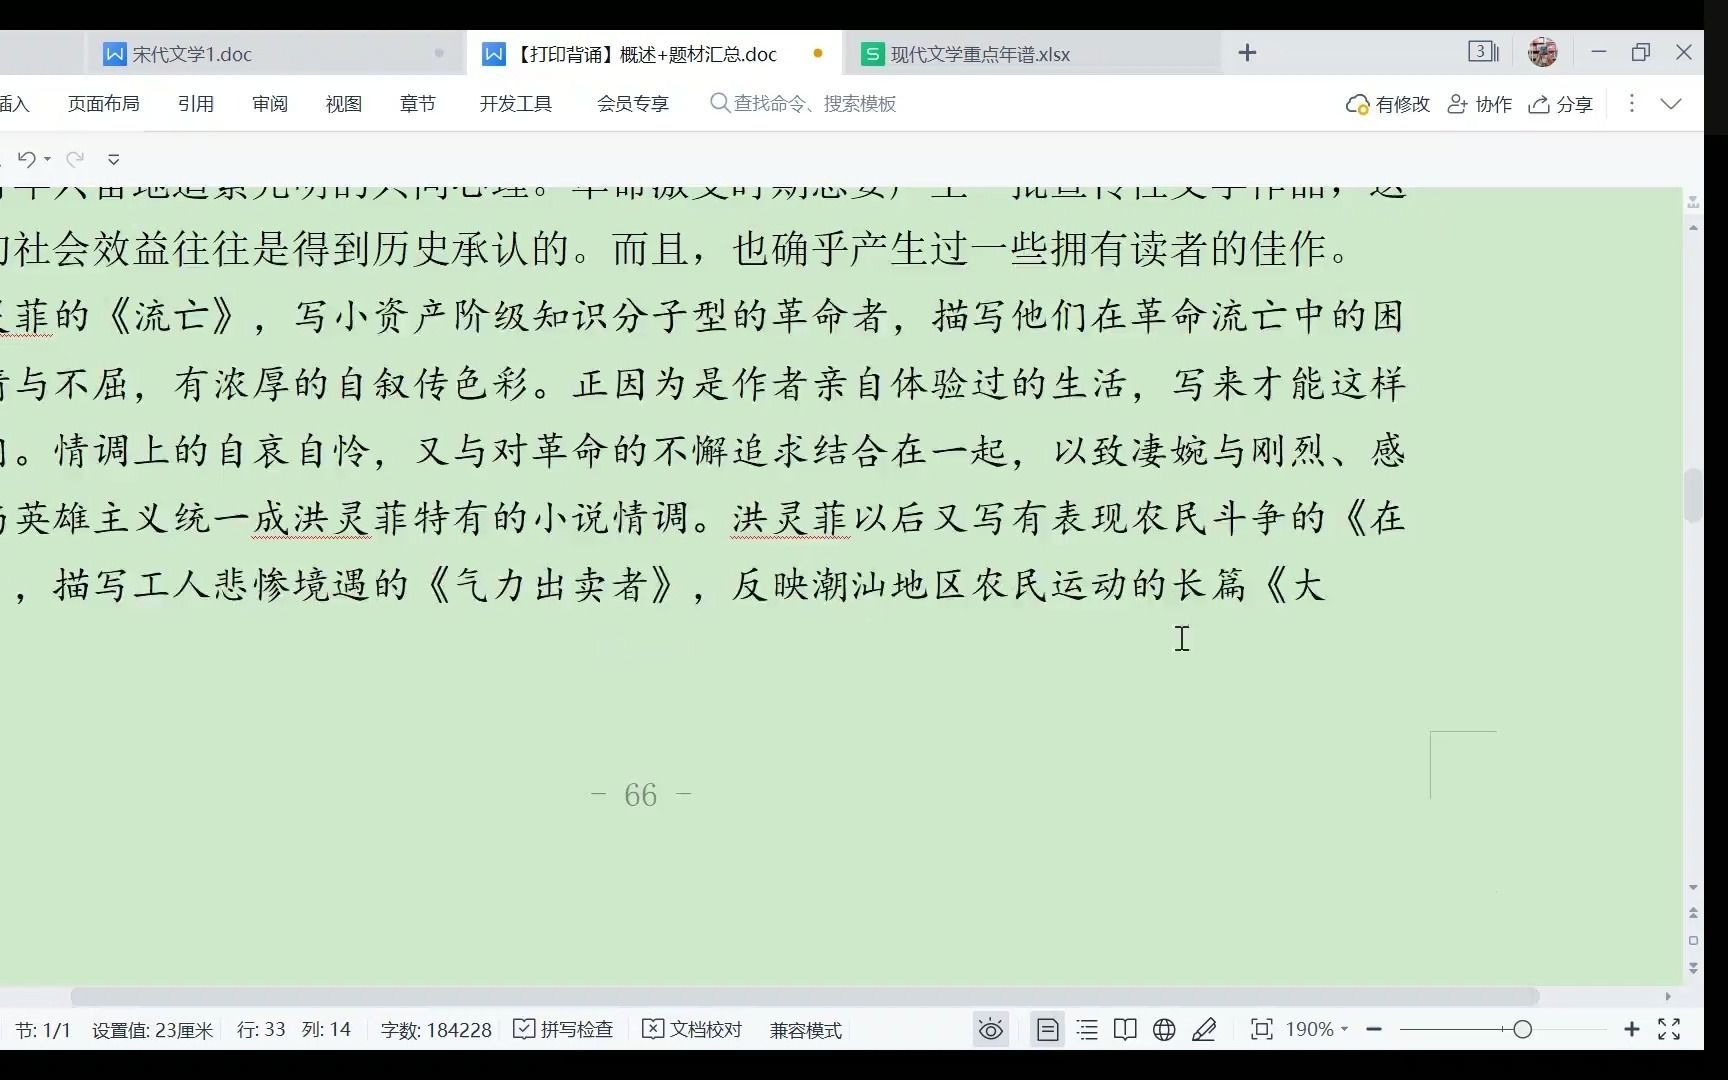Click the fit-page zoom icon
This screenshot has height=1080, width=1728.
point(1262,1029)
